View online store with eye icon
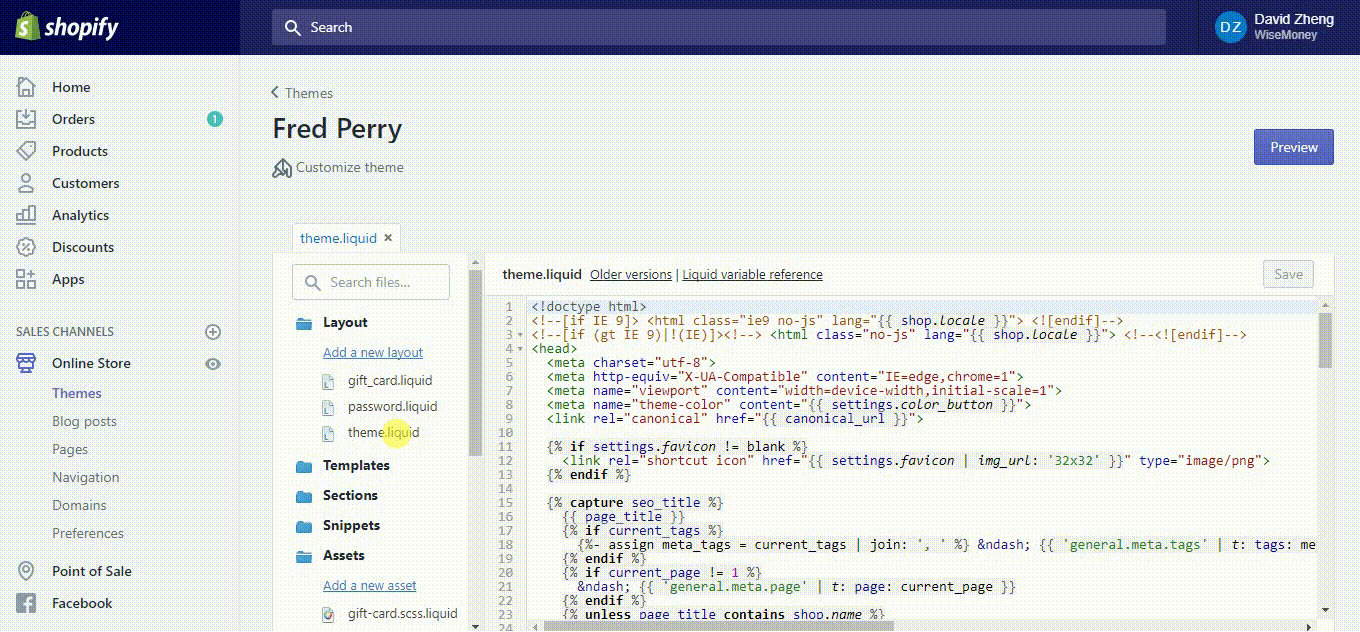Viewport: 1360px width, 632px height. (213, 364)
